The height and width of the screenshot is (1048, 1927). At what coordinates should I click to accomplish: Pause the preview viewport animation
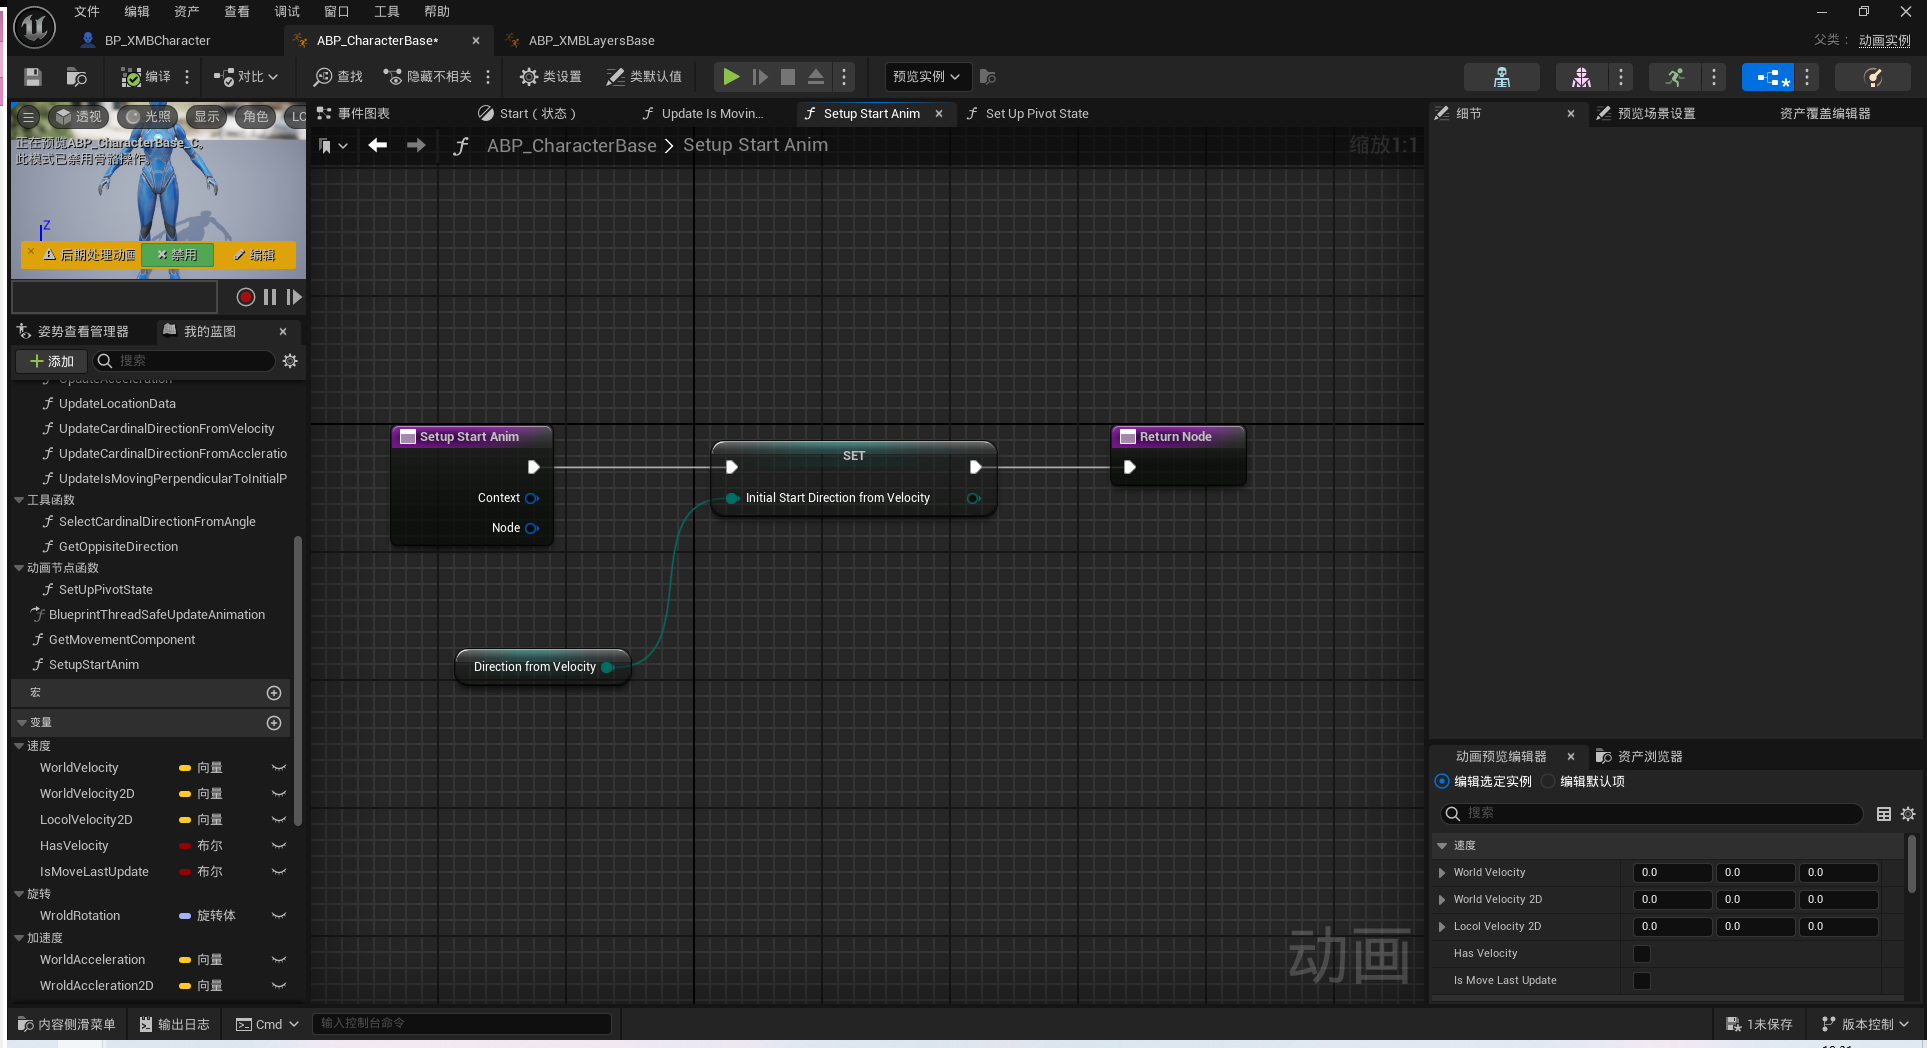coord(270,297)
